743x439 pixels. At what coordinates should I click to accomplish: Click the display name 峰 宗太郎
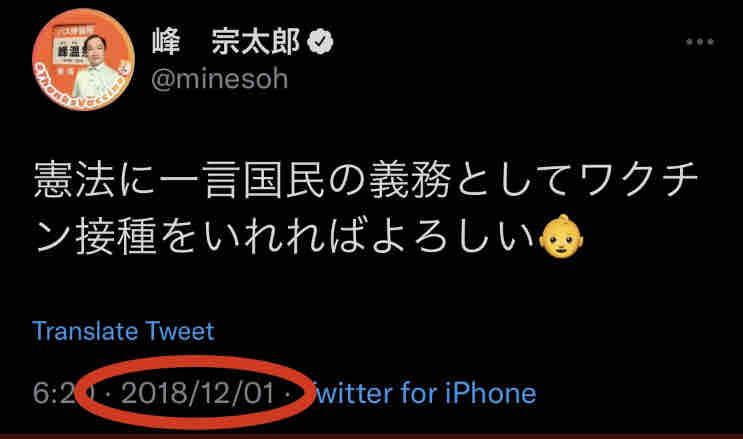pyautogui.click(x=226, y=42)
